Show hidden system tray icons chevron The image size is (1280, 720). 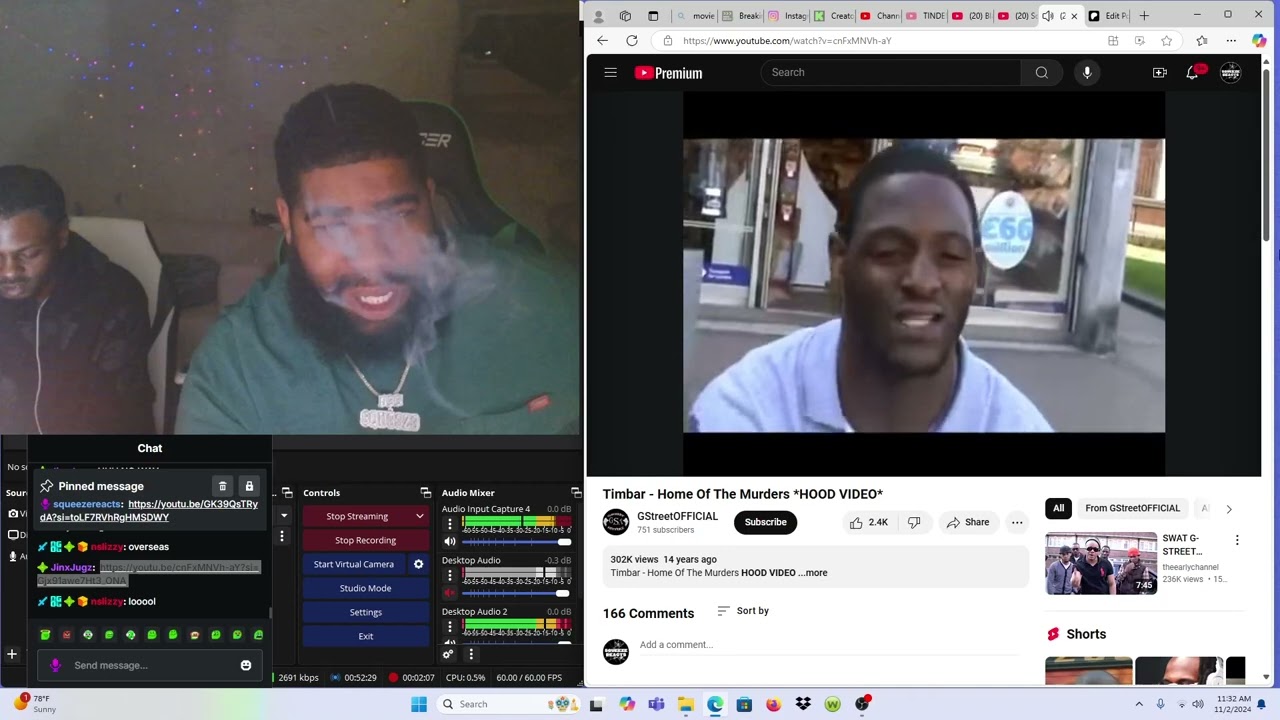tap(1138, 704)
